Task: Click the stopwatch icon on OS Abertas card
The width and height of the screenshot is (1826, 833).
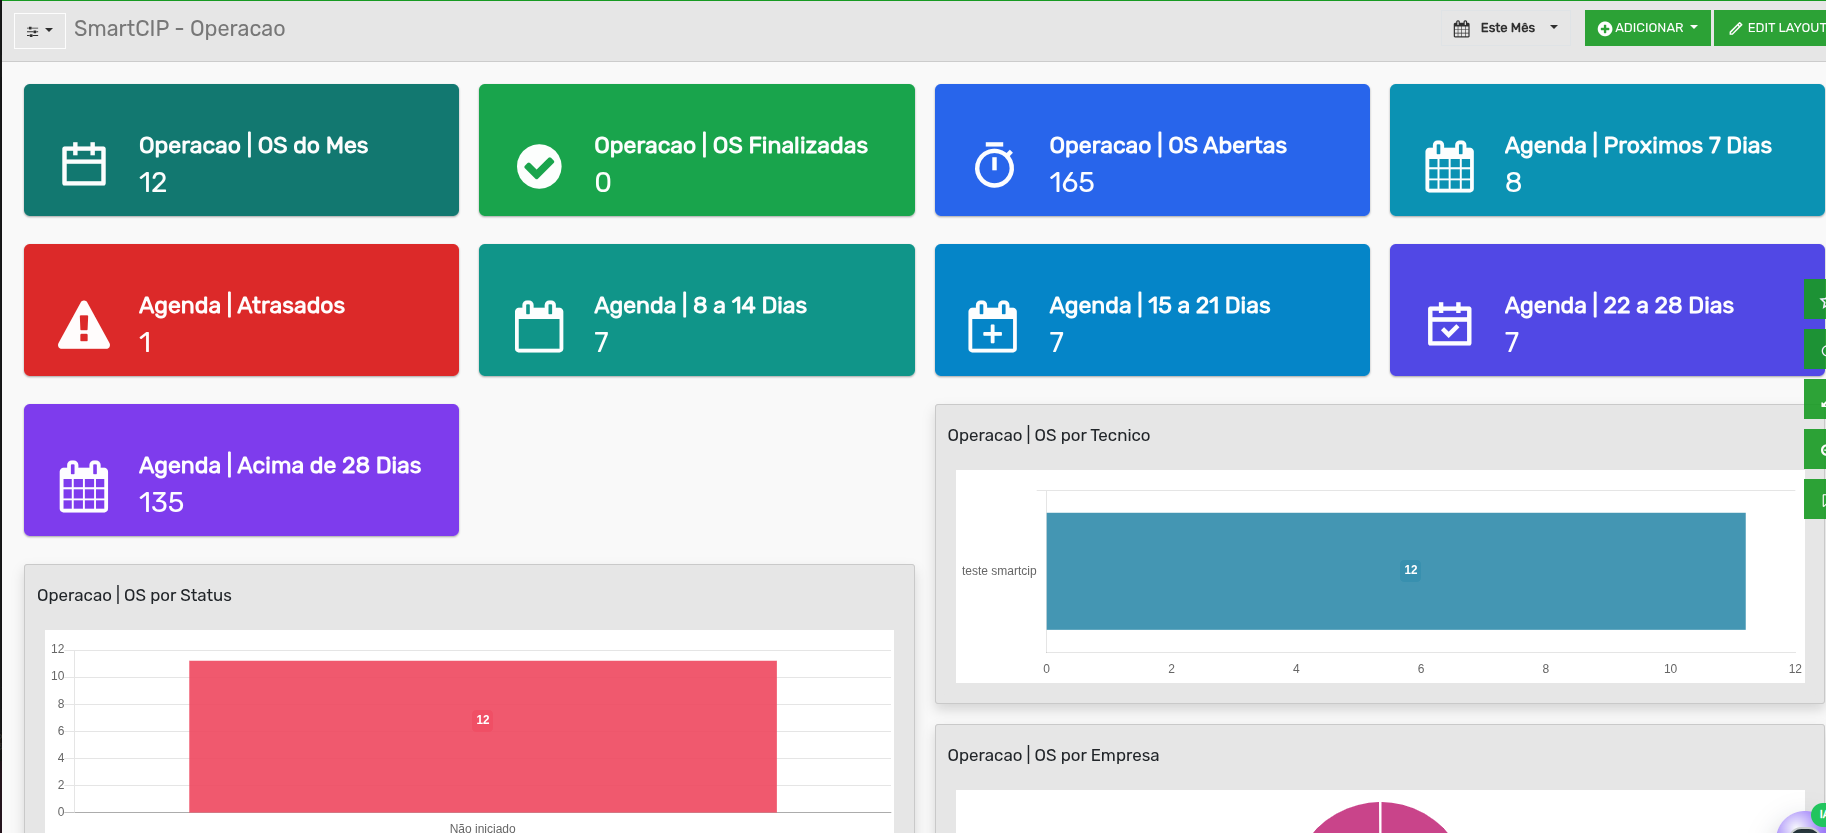Action: coord(995,164)
